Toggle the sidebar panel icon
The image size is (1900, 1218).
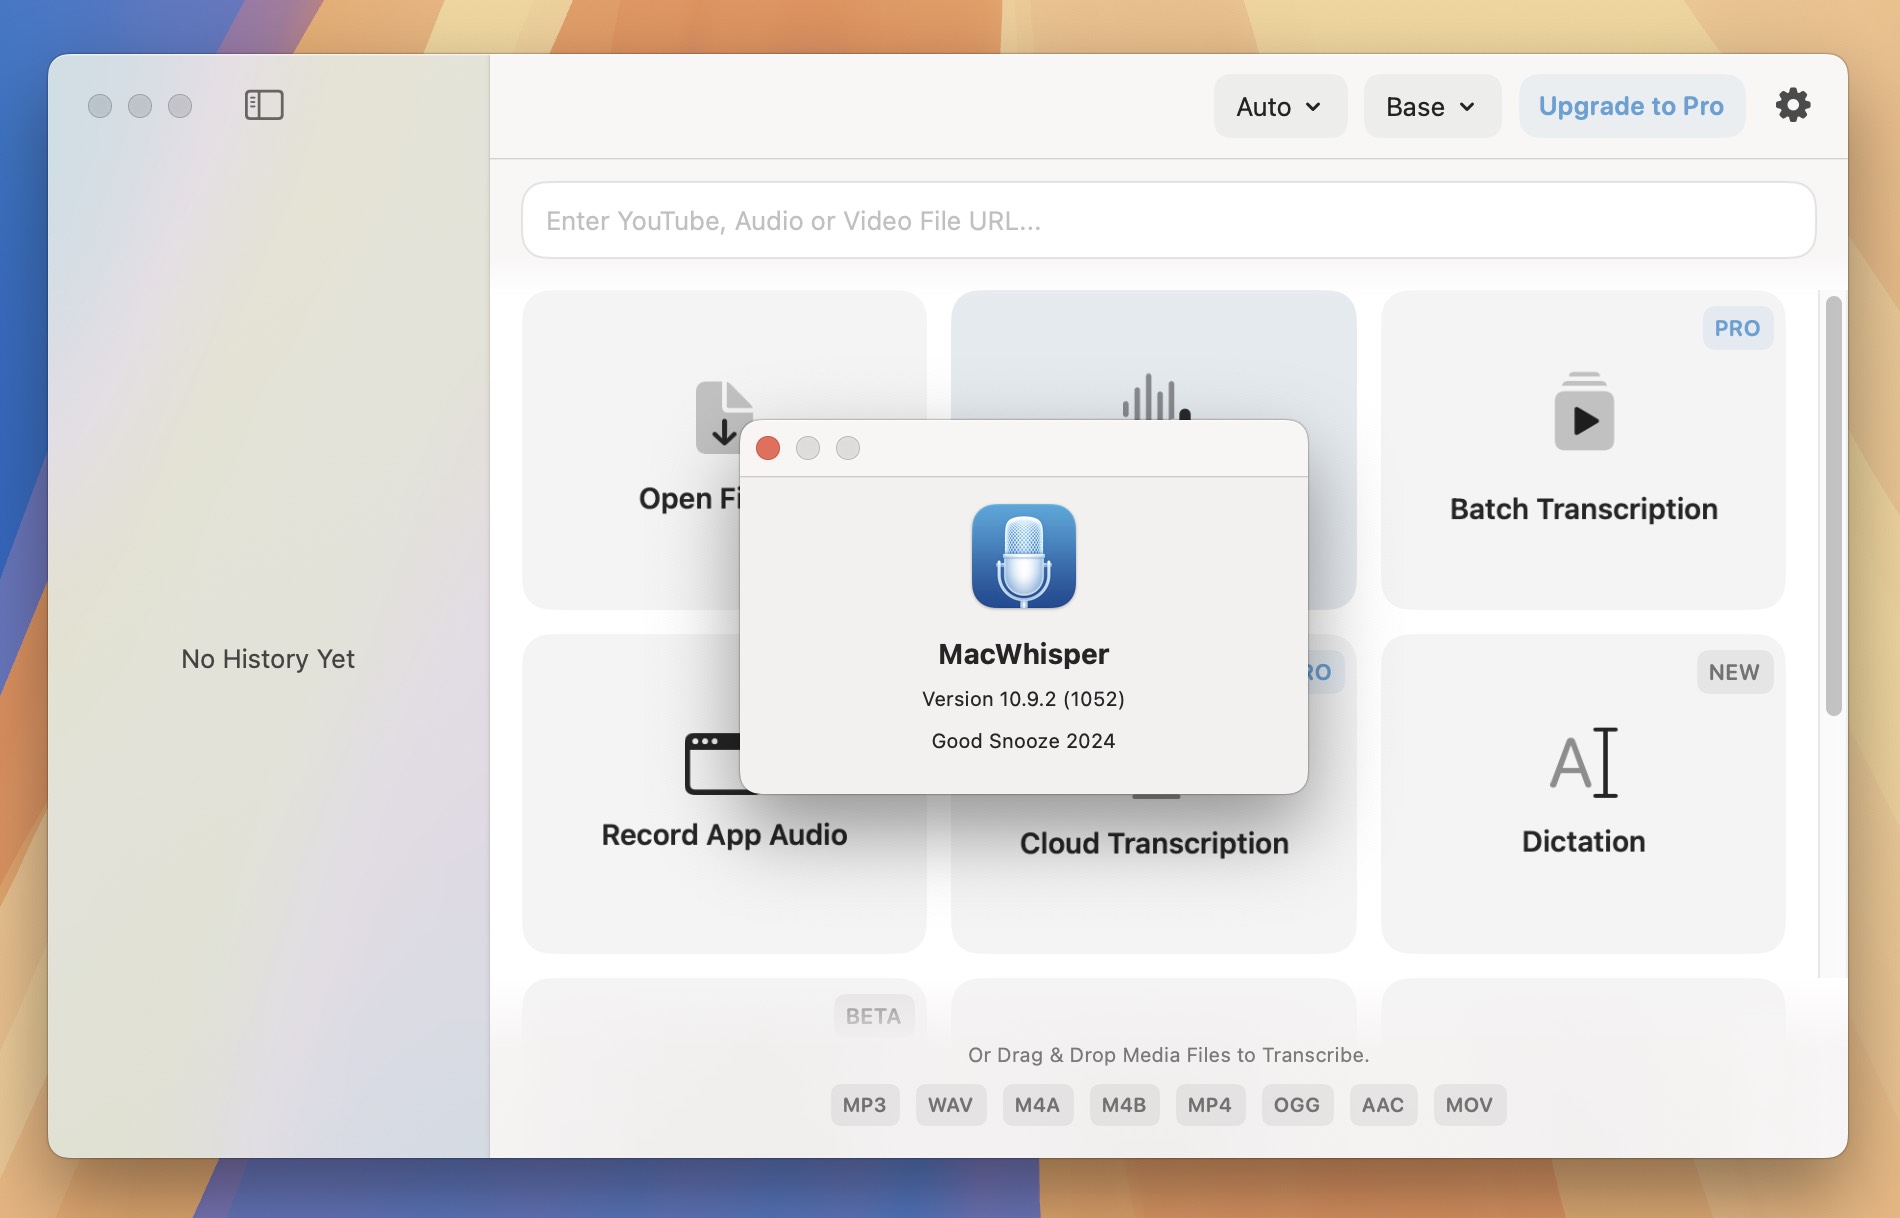(x=264, y=105)
